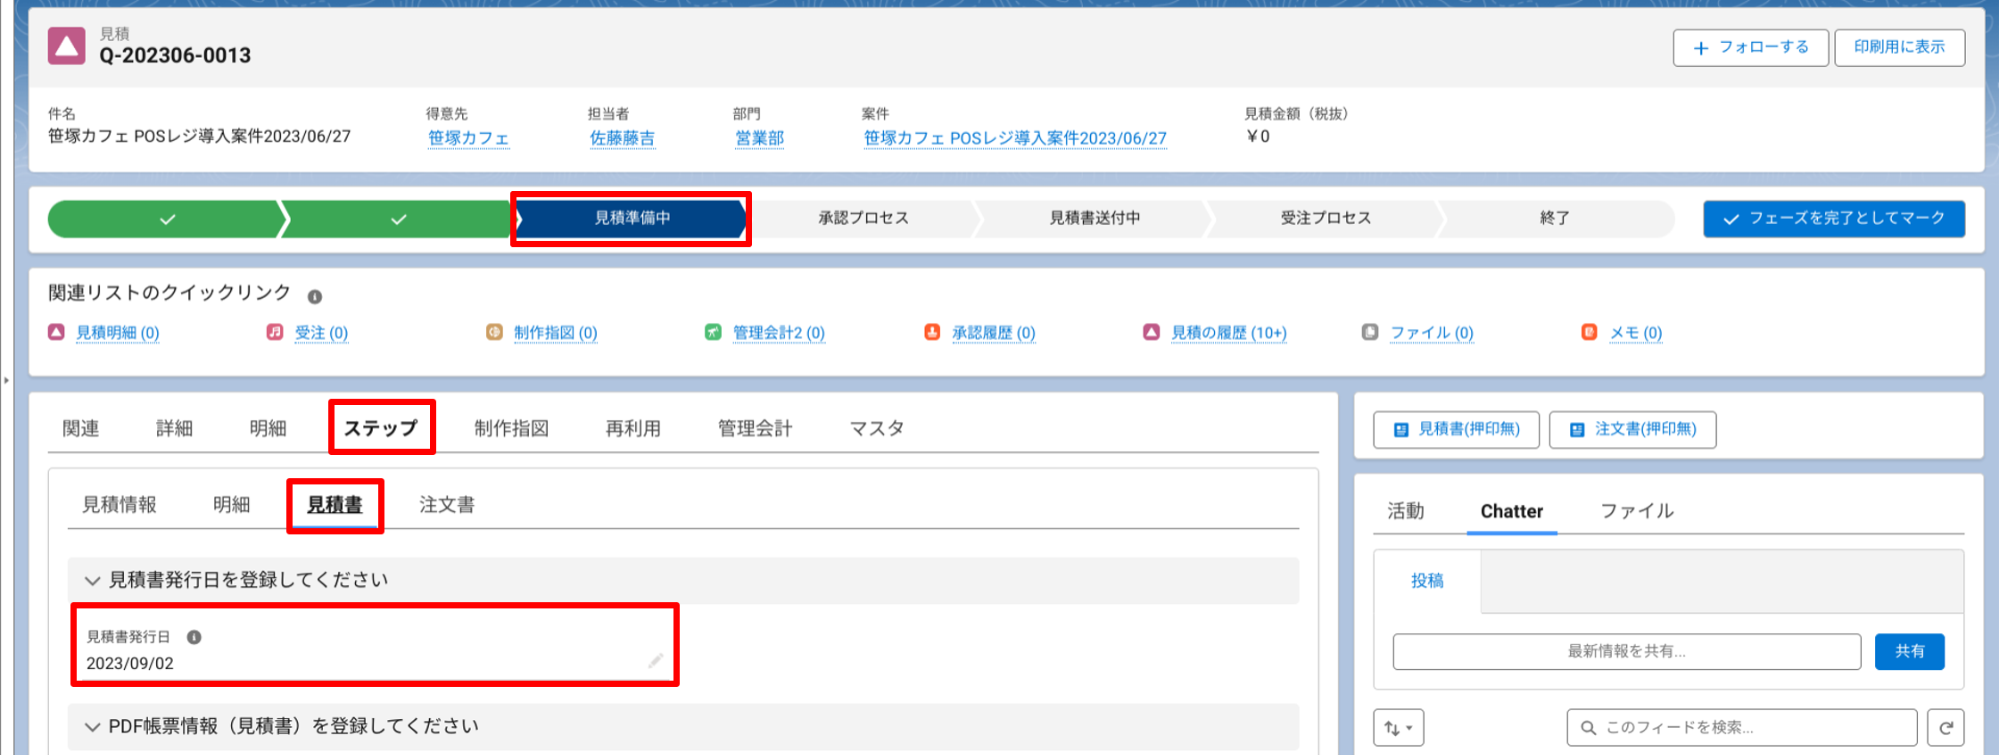Click the このフィードを検索 search field
The height and width of the screenshot is (755, 1999).
tap(1741, 728)
